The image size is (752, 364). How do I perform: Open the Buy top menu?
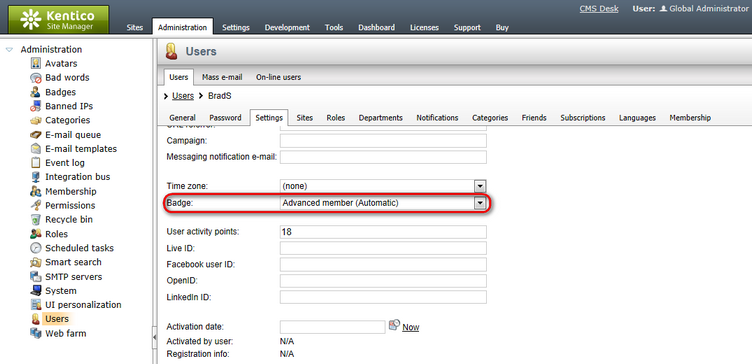coord(502,28)
